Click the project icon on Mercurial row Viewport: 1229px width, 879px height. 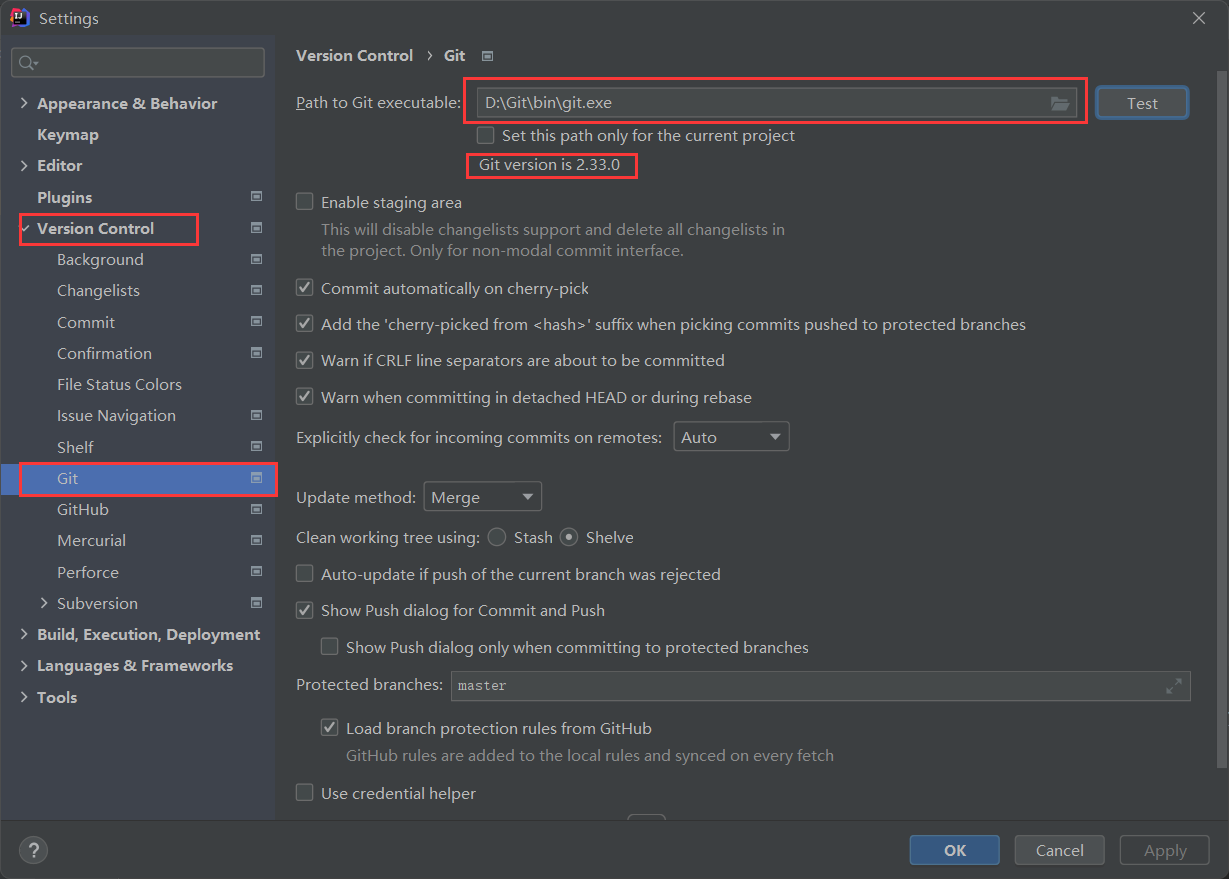click(x=256, y=540)
